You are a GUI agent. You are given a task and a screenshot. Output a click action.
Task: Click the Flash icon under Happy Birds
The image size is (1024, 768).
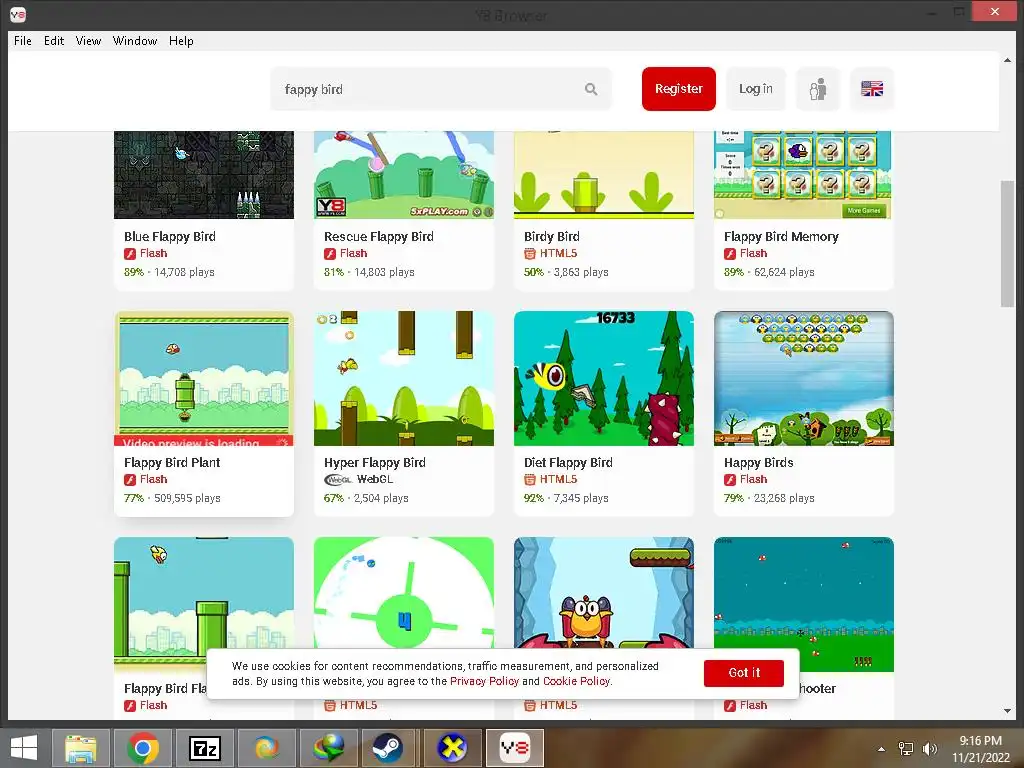729,479
